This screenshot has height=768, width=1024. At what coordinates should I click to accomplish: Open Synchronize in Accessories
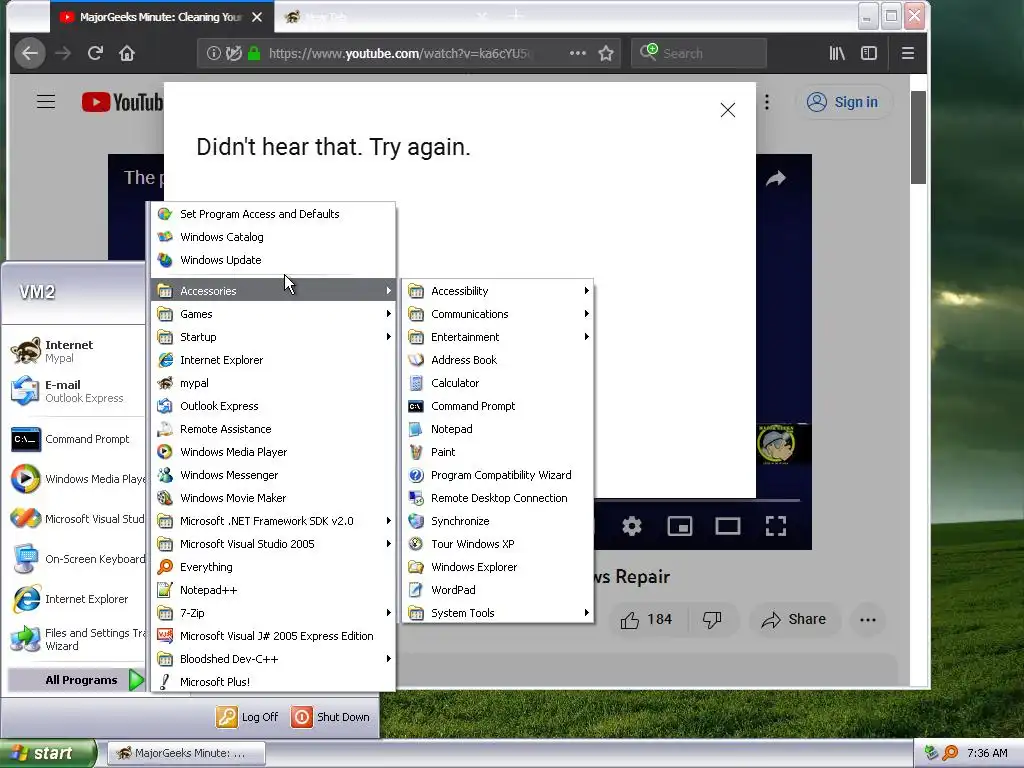[497, 521]
